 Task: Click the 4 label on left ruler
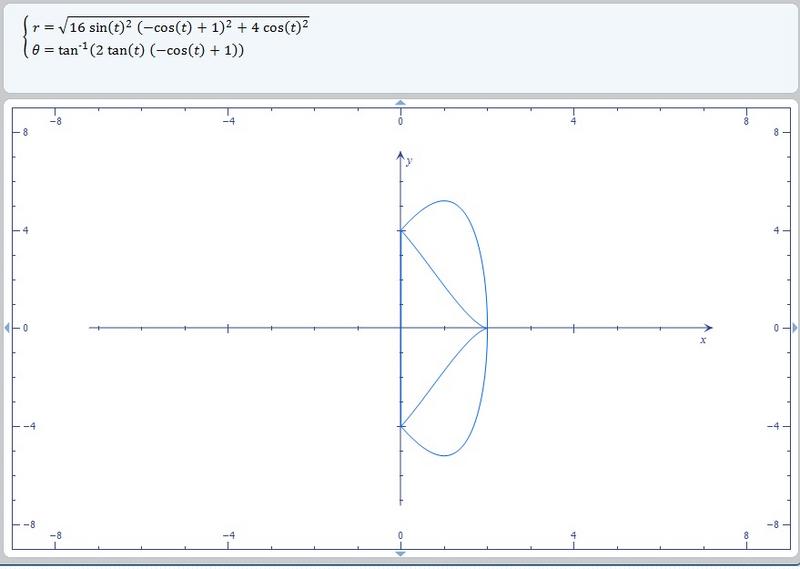pyautogui.click(x=26, y=231)
